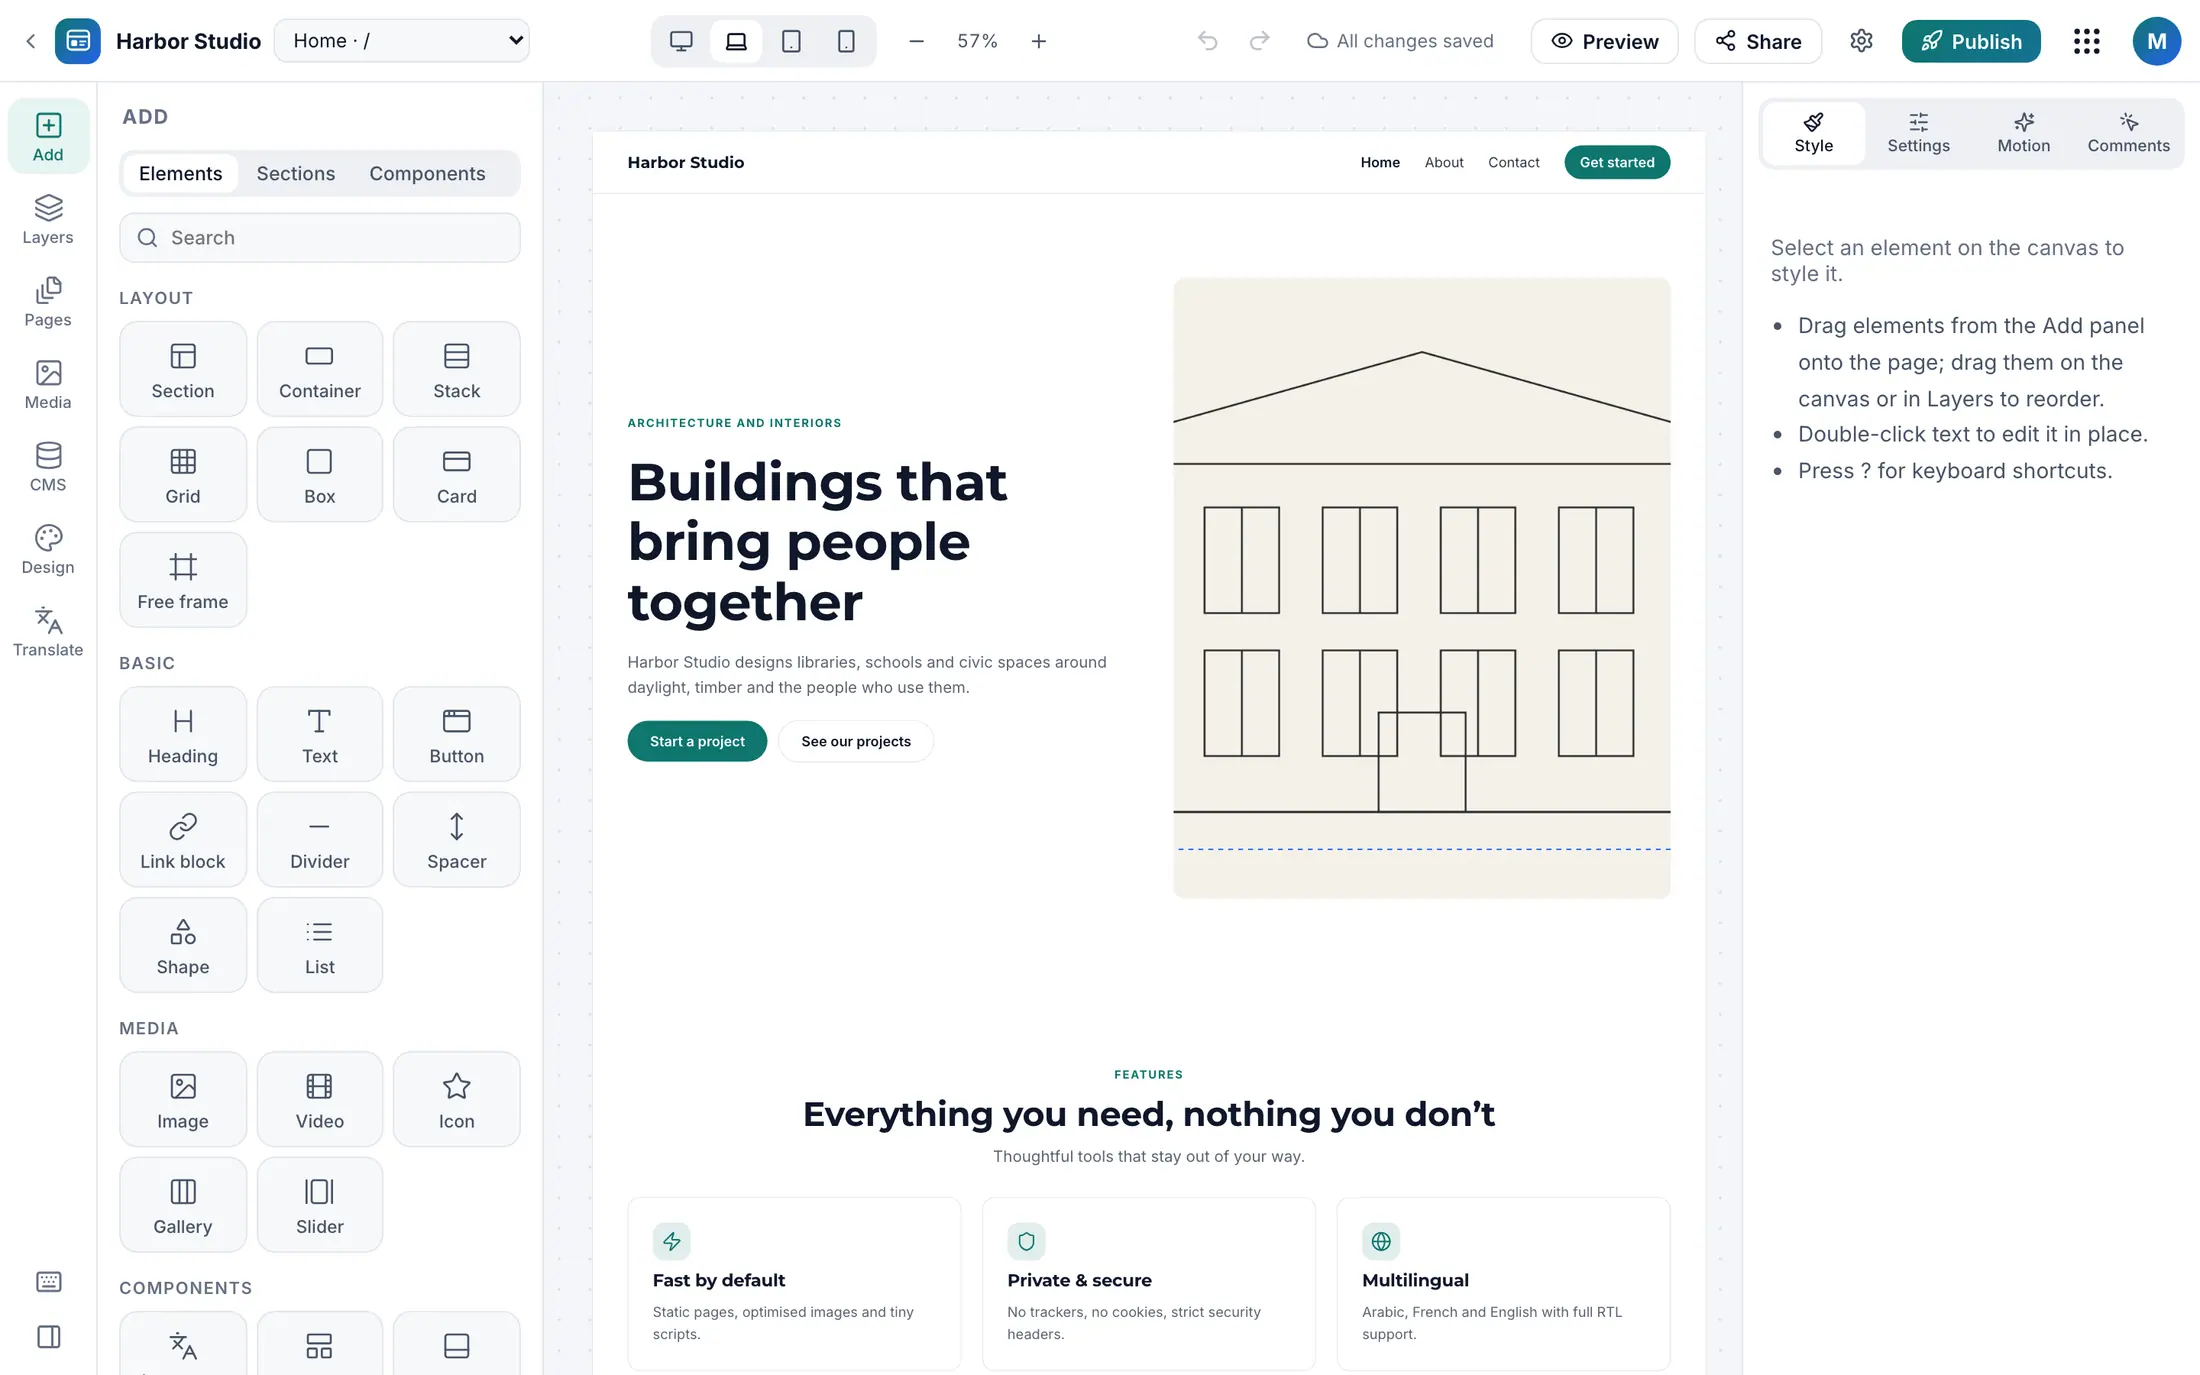
Task: Open the Comments tab
Action: coord(2128,134)
